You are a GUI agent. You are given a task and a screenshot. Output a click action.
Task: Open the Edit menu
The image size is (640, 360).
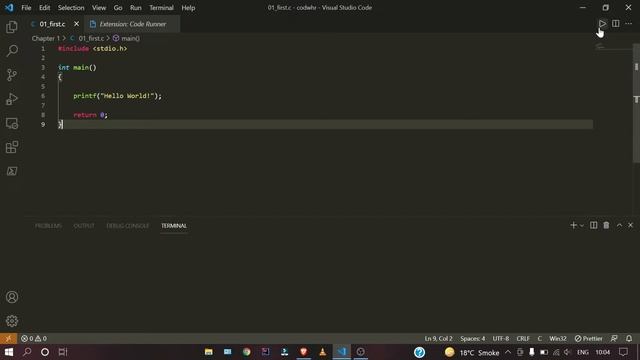tap(44, 8)
